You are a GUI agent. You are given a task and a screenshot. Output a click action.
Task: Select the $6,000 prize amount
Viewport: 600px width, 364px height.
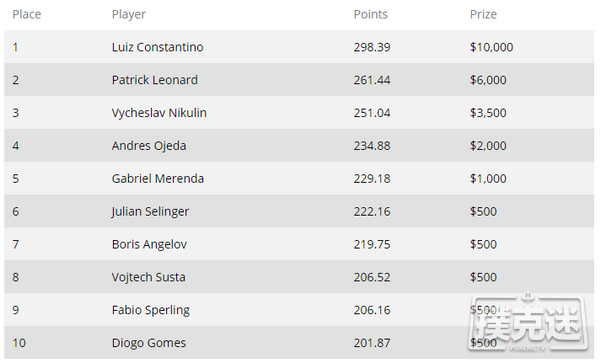point(488,80)
